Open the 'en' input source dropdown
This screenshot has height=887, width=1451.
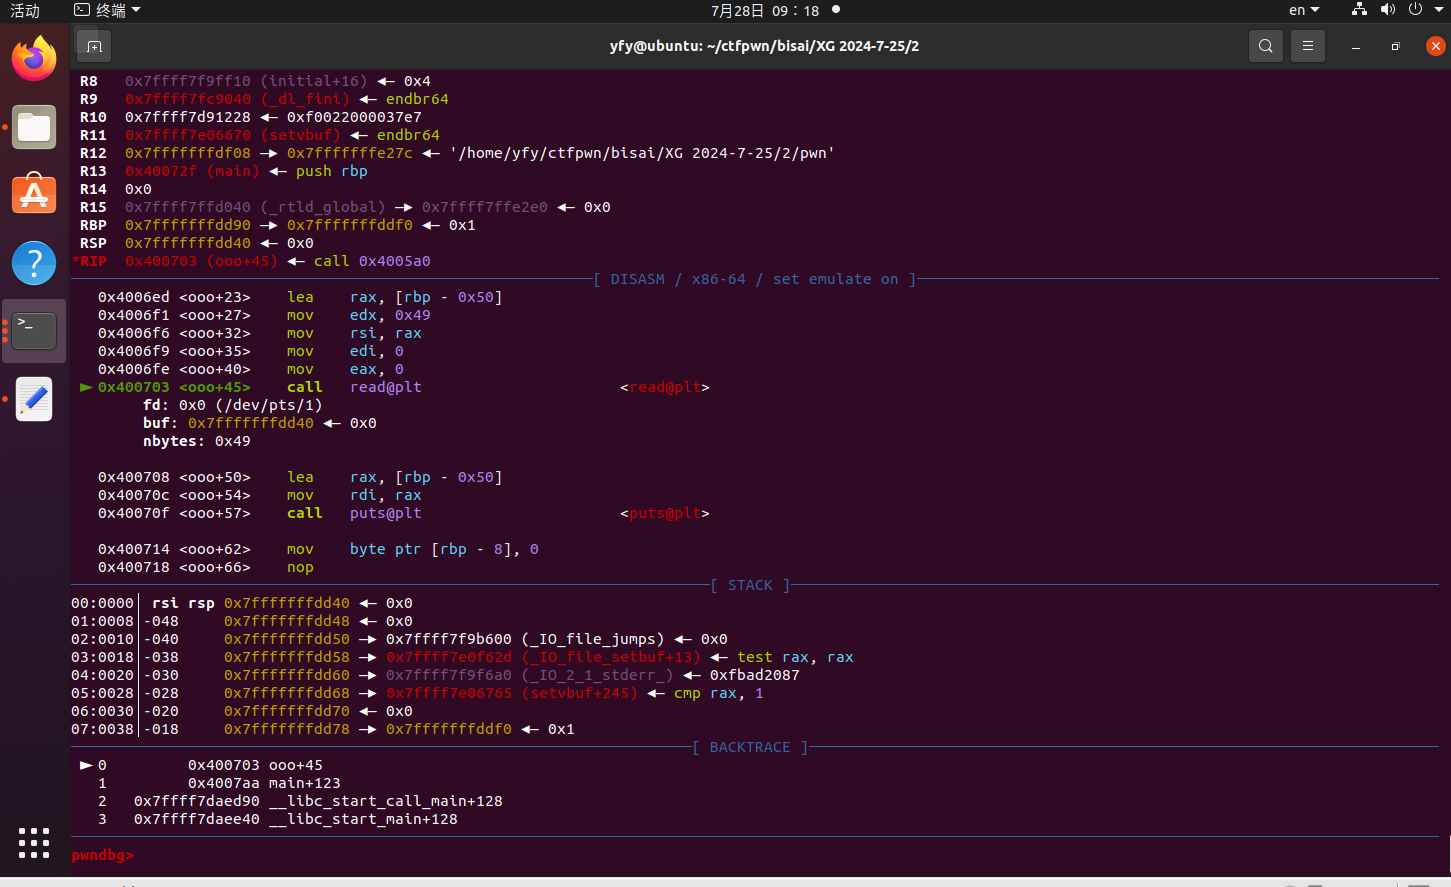pyautogui.click(x=1304, y=10)
